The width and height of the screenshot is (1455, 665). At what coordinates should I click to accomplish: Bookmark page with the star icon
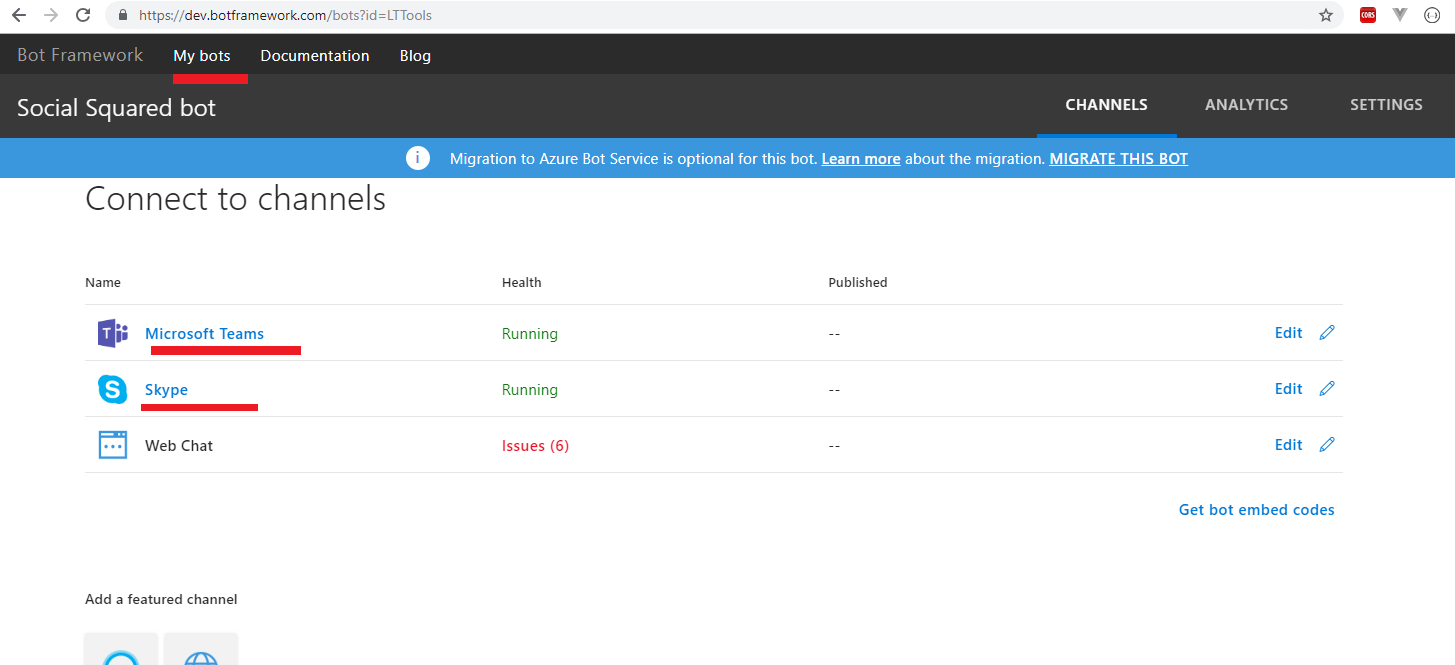click(x=1326, y=15)
